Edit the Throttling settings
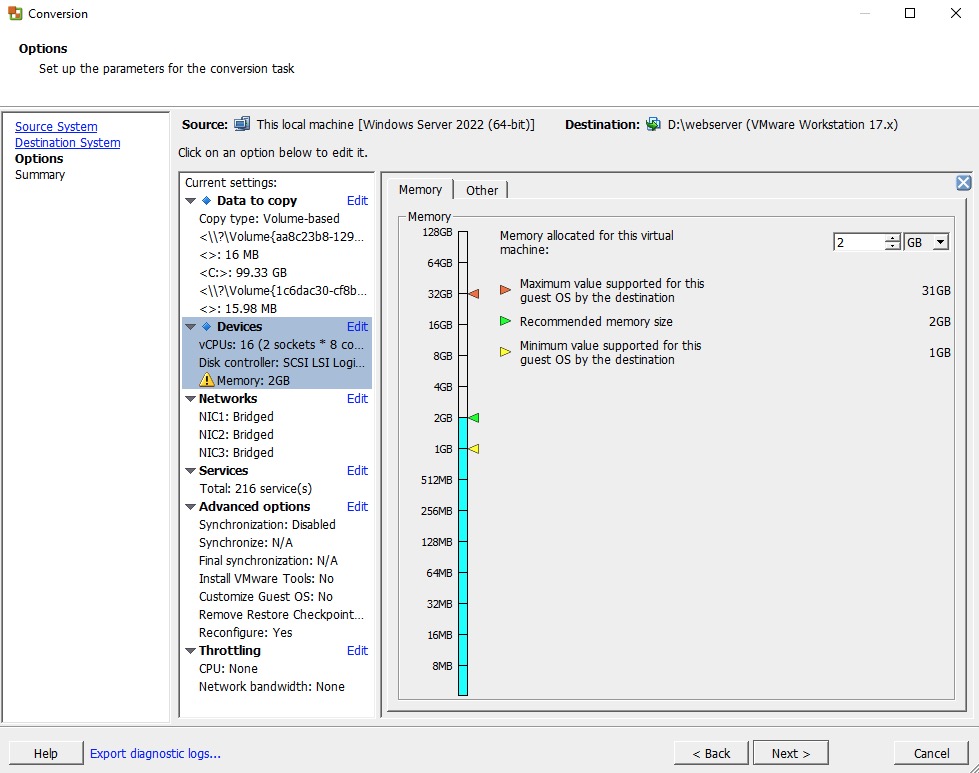Screen dimensions: 979x773 pos(357,650)
